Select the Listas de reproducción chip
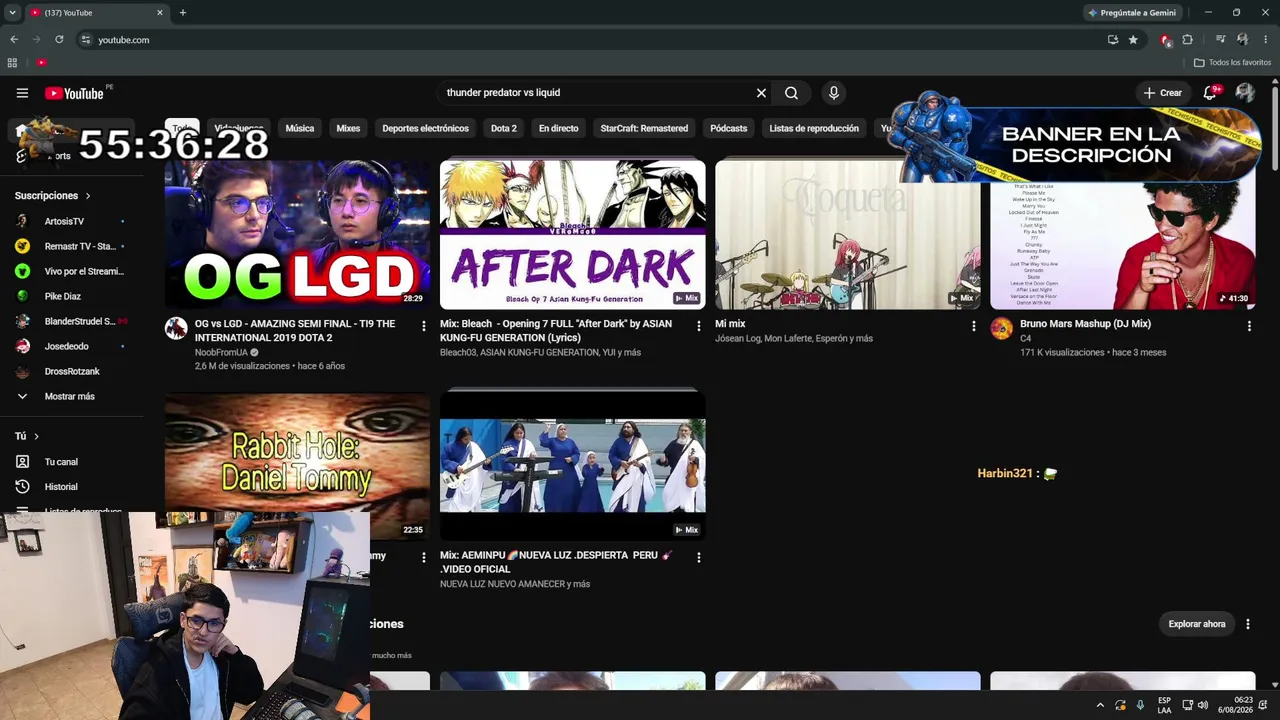This screenshot has width=1280, height=720. [814, 128]
